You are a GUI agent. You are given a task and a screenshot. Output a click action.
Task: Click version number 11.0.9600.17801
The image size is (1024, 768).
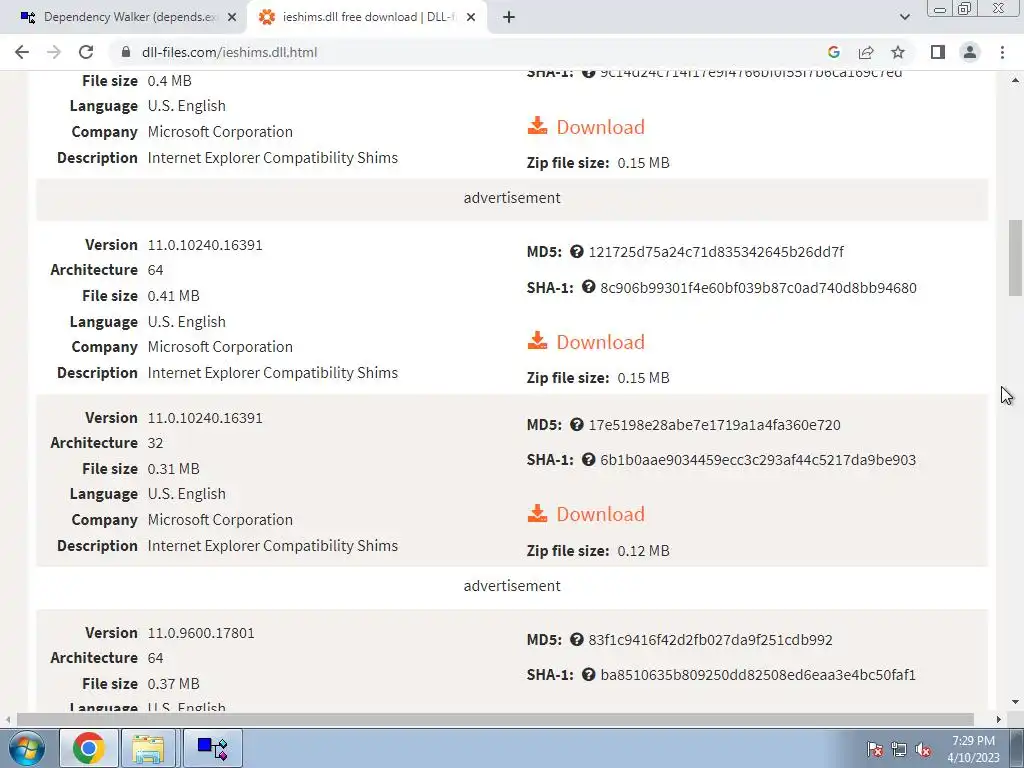201,633
